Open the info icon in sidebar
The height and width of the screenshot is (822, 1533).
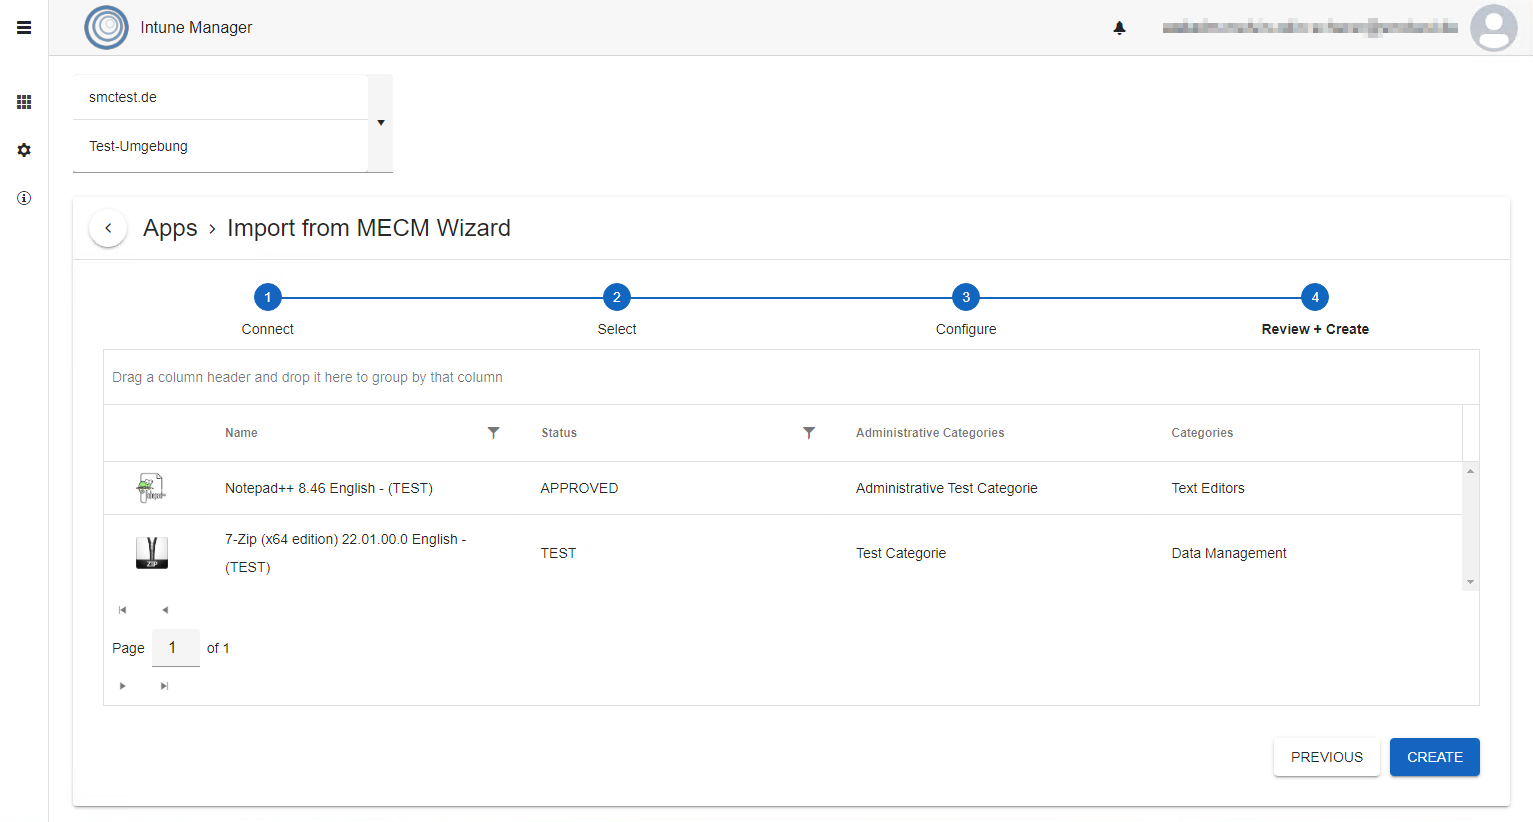[x=24, y=198]
